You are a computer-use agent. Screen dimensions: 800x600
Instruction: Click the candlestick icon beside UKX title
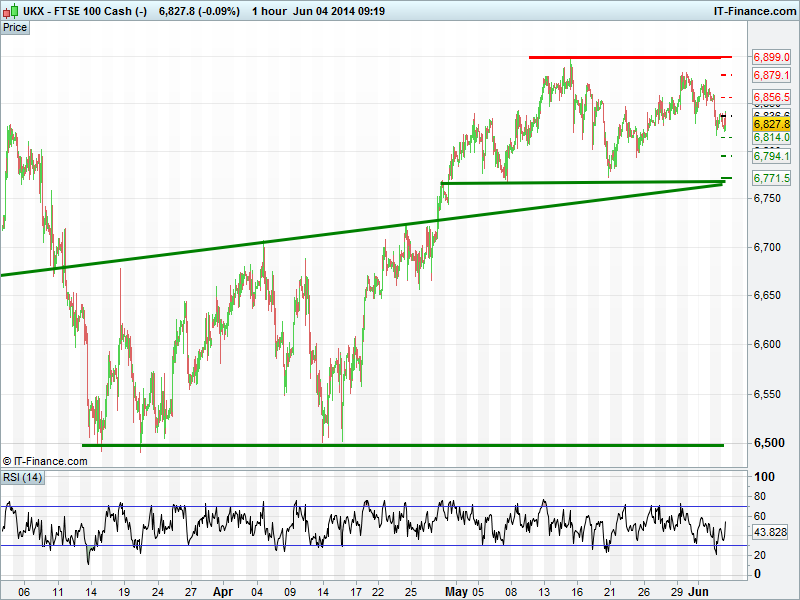pos(10,11)
